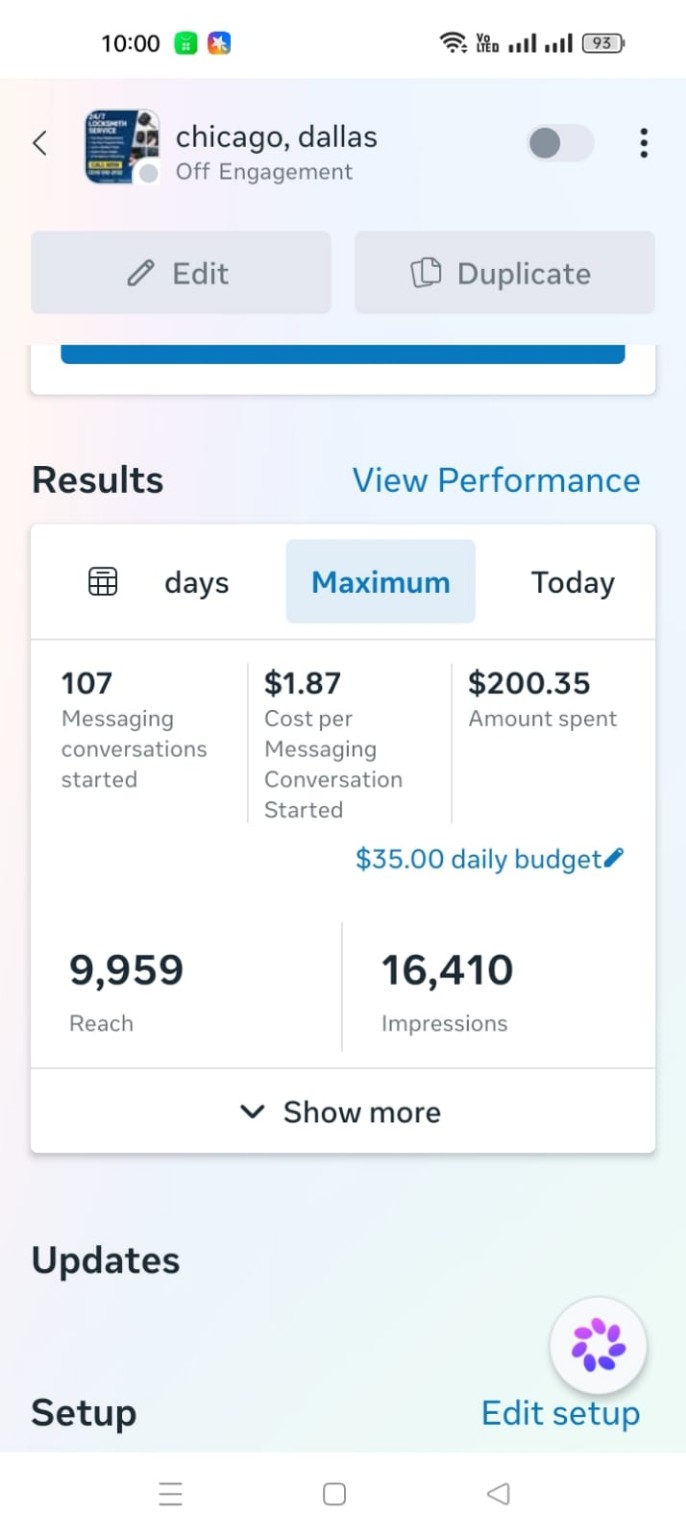
Task: Open the custom date range calendar icon
Action: tap(103, 581)
